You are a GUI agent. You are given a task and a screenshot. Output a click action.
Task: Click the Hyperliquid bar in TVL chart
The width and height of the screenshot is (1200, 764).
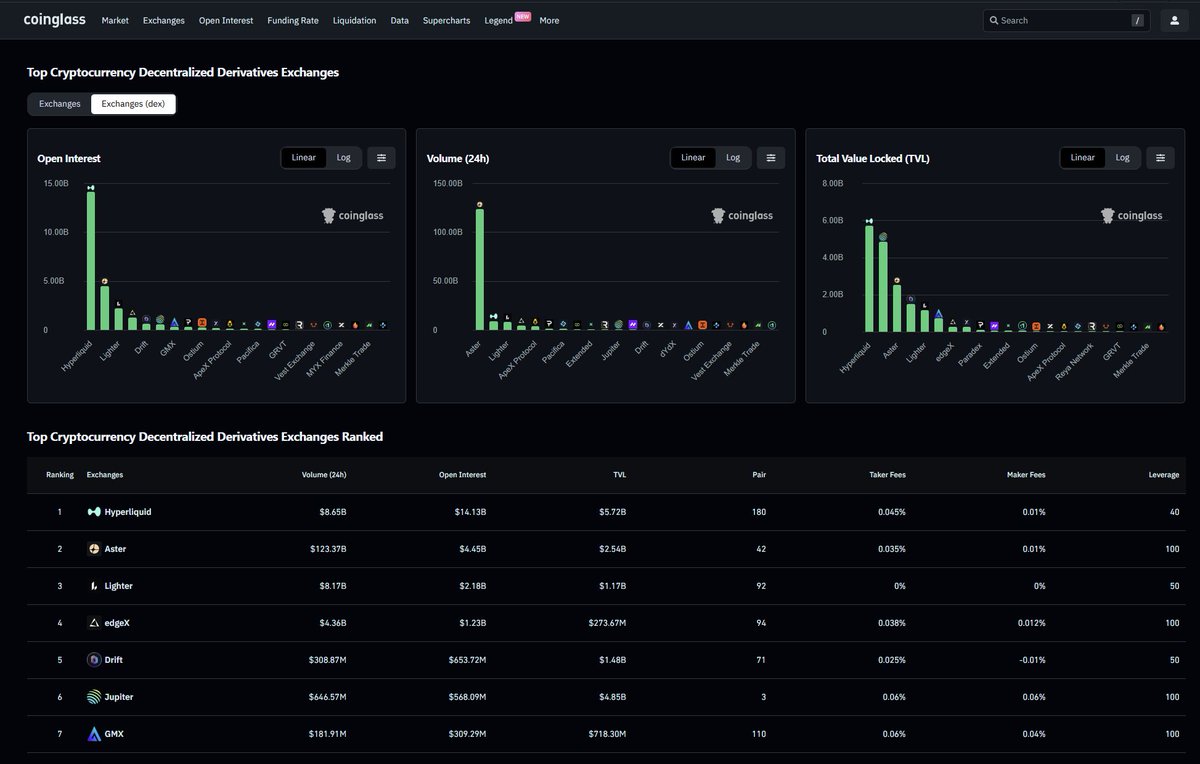(869, 279)
